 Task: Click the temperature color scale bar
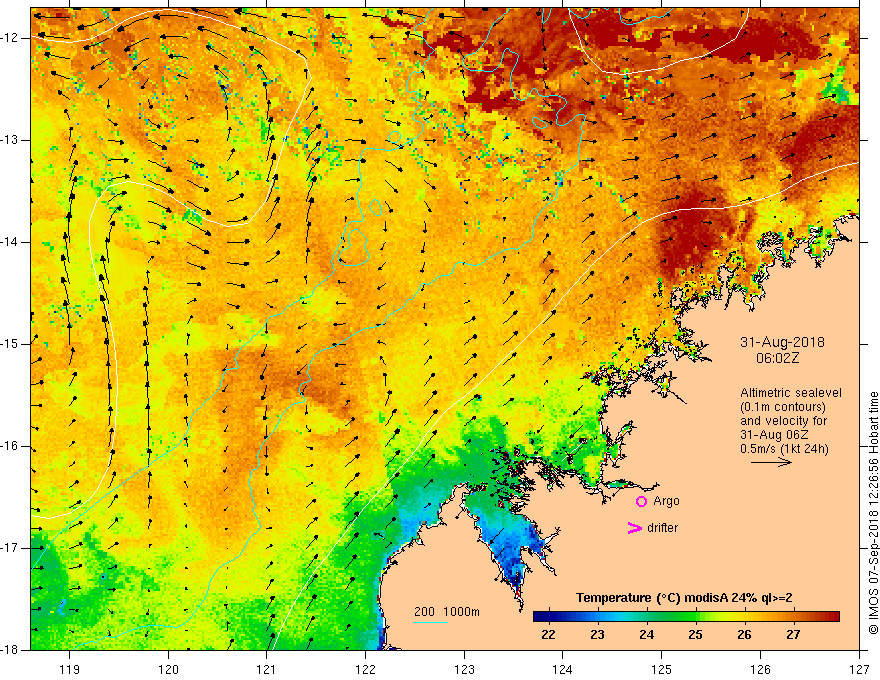pos(686,616)
